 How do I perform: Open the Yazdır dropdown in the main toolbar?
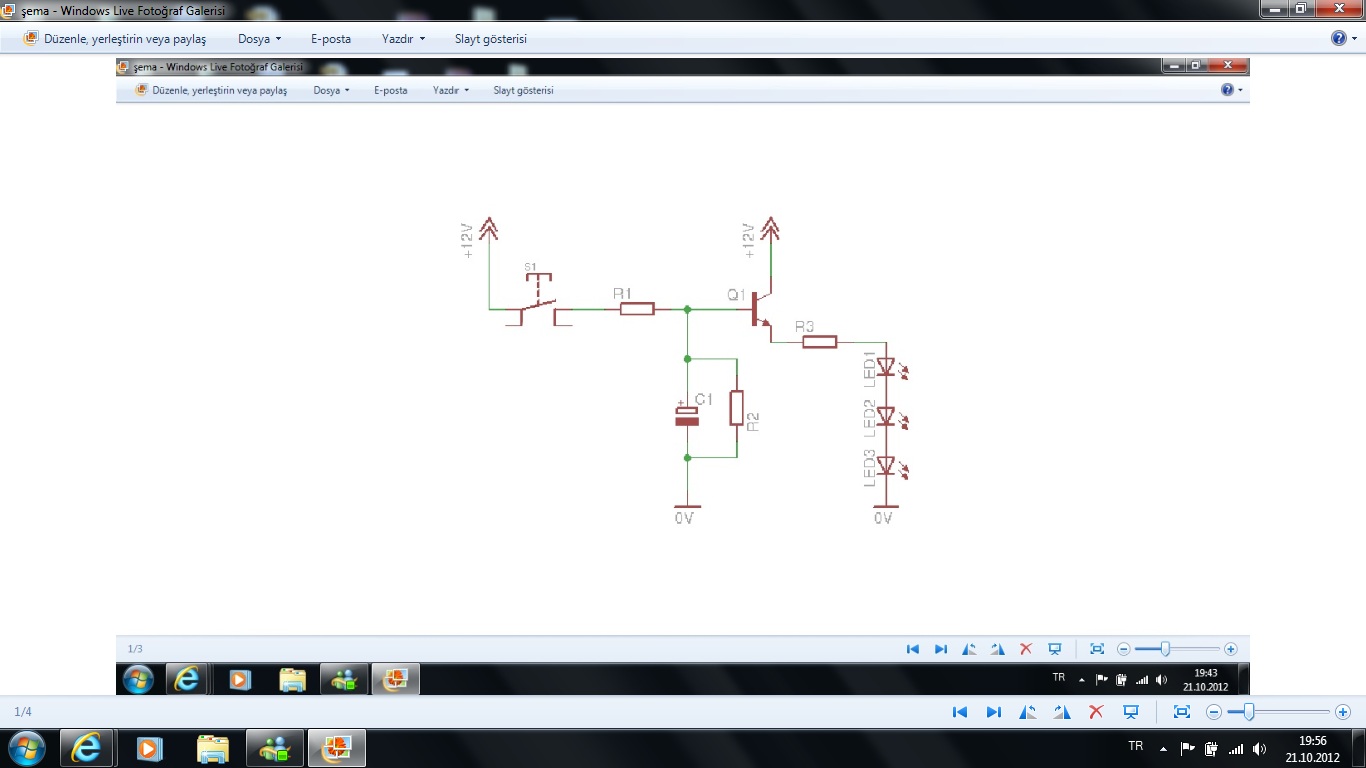(x=403, y=39)
